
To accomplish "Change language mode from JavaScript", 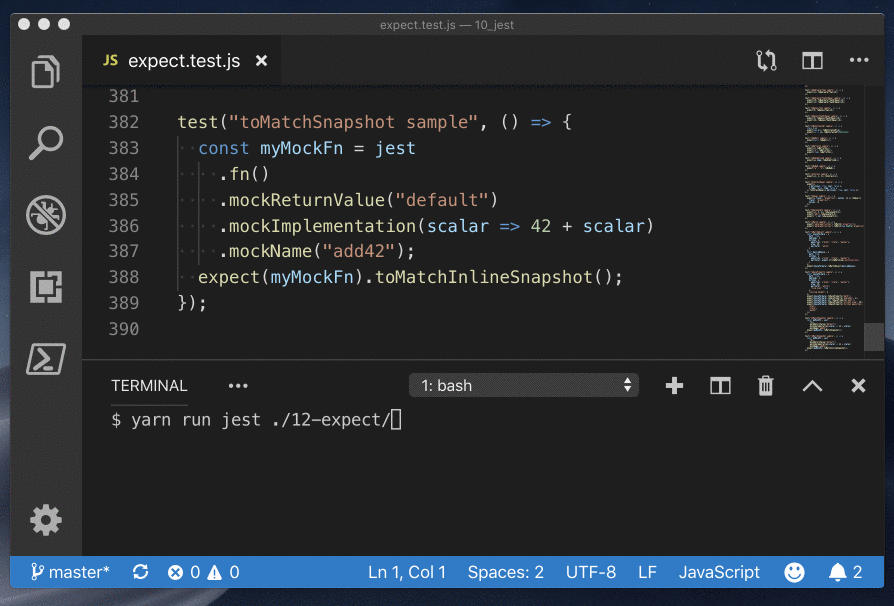I will [719, 572].
